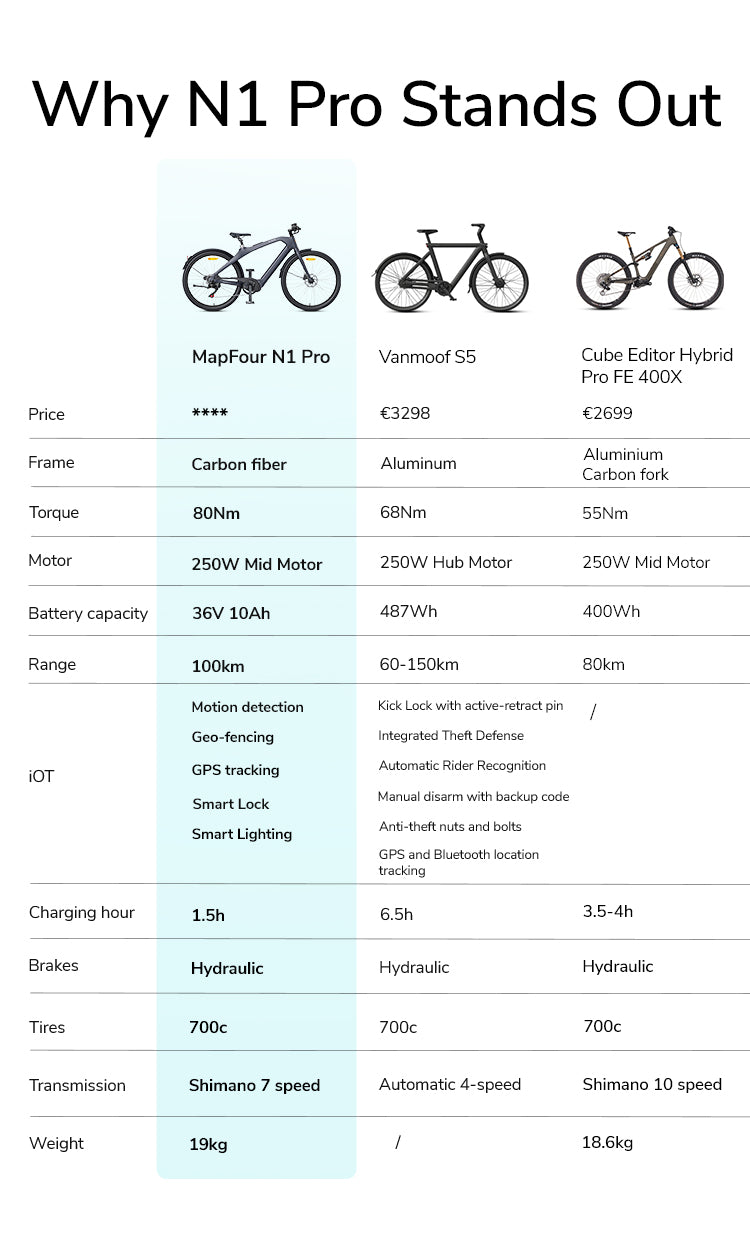Click the hidden N1 Pro price asterisks

click(x=209, y=414)
